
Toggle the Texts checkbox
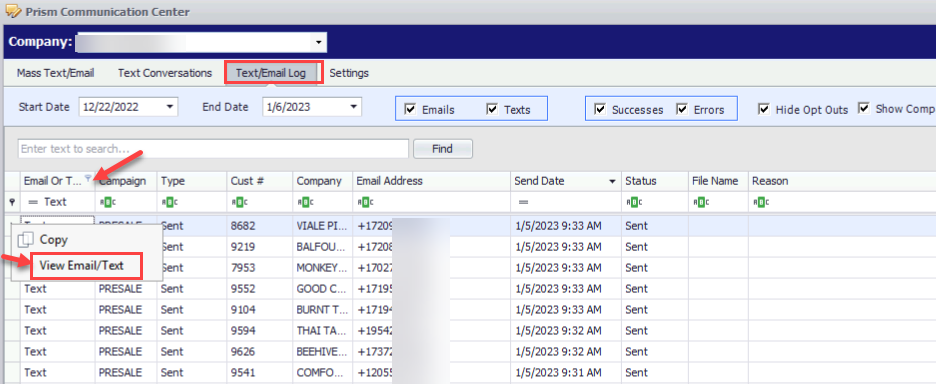click(x=492, y=109)
